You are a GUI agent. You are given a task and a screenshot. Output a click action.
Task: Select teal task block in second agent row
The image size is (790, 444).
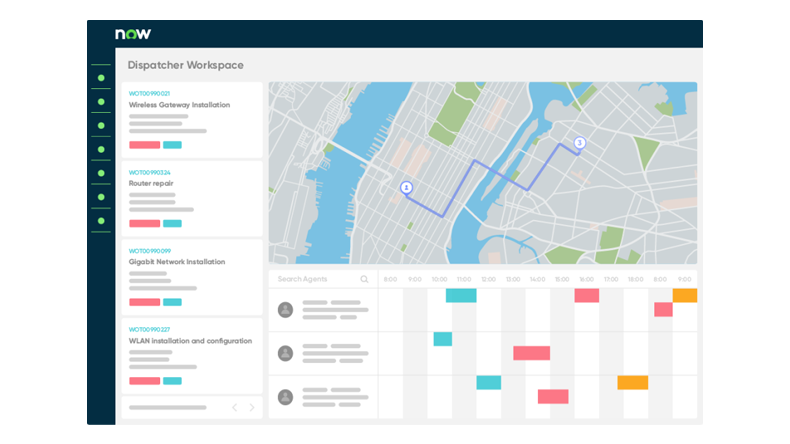coord(442,339)
